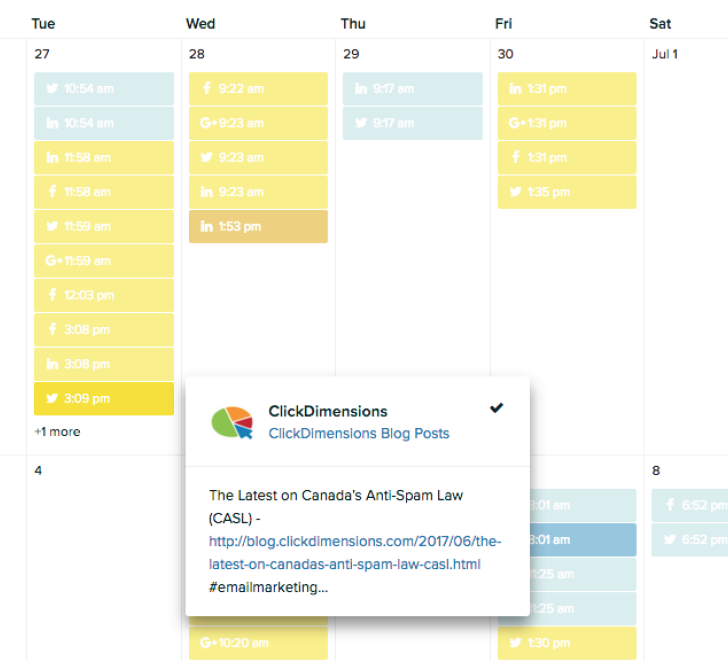Click the ClickDimensions pie chart logo
The image size is (728, 661).
[x=232, y=422]
